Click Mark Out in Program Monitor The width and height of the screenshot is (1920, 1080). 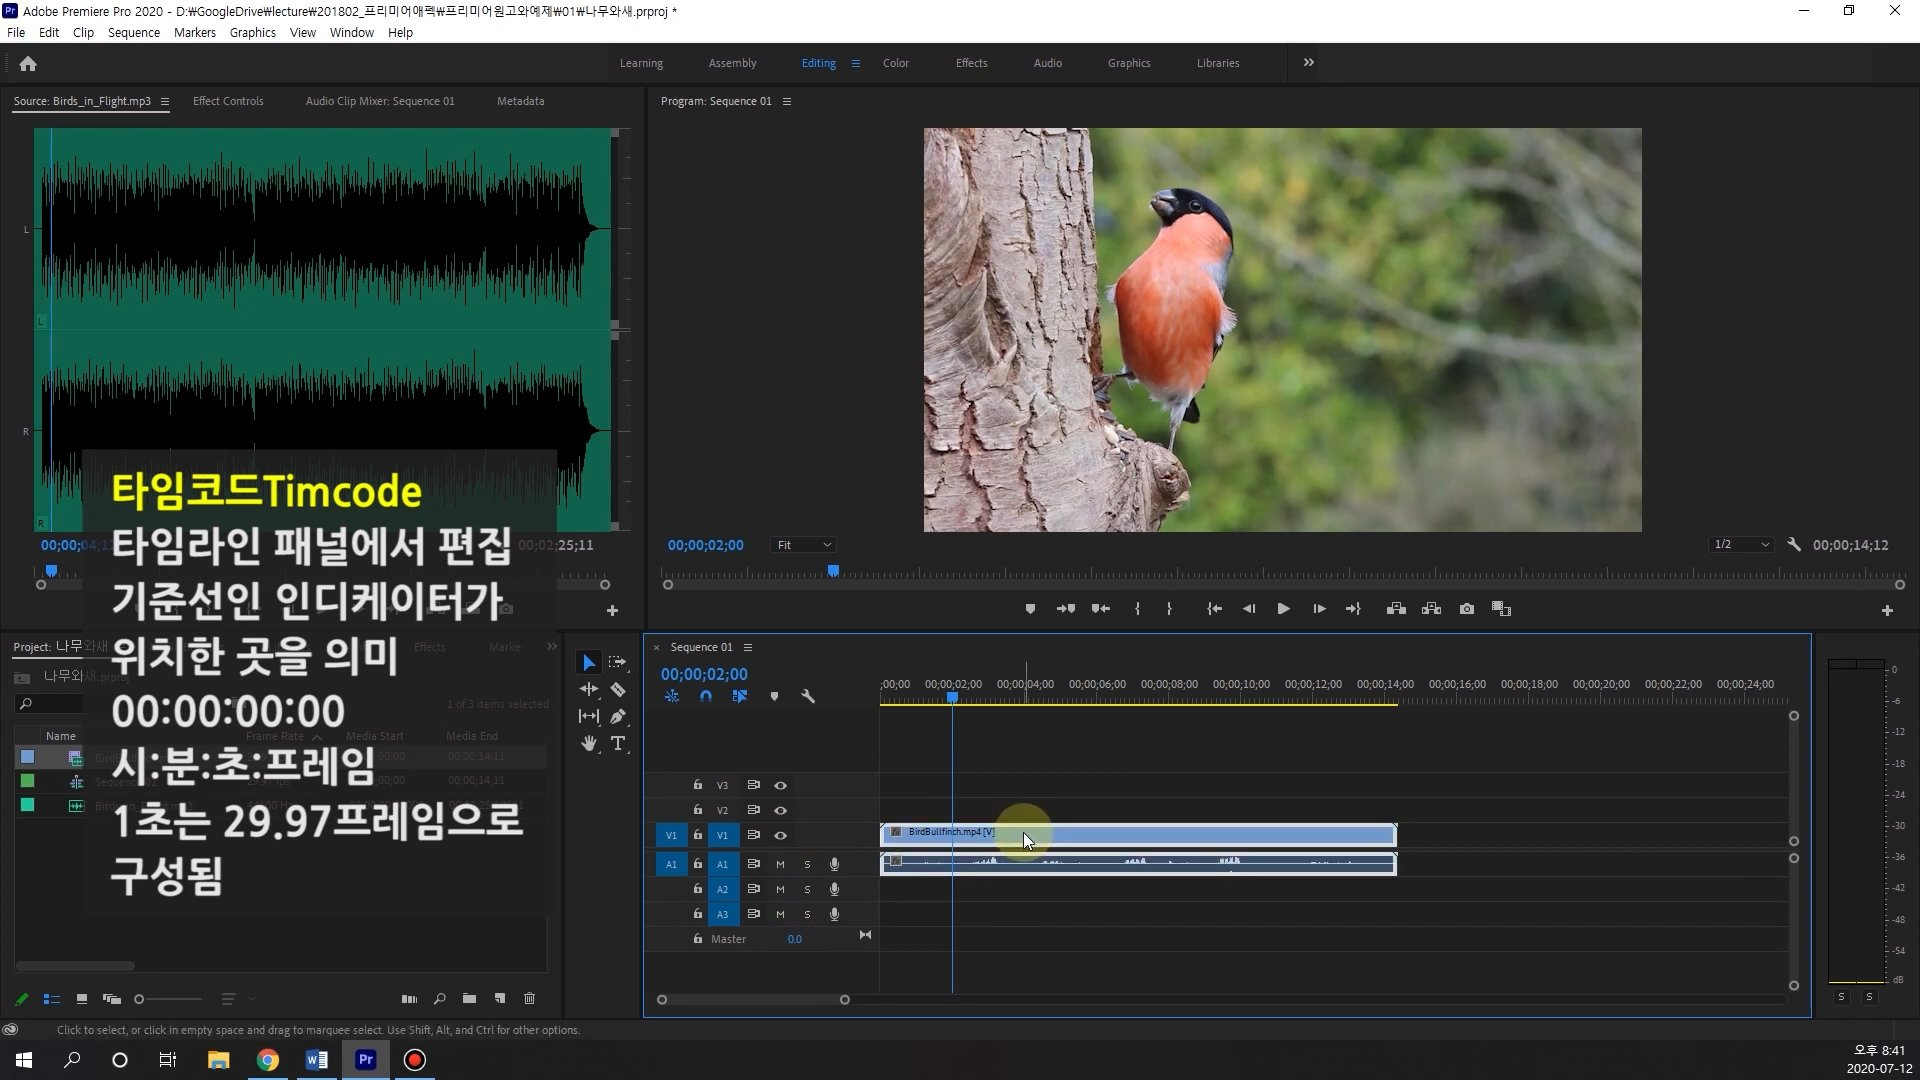click(1169, 609)
